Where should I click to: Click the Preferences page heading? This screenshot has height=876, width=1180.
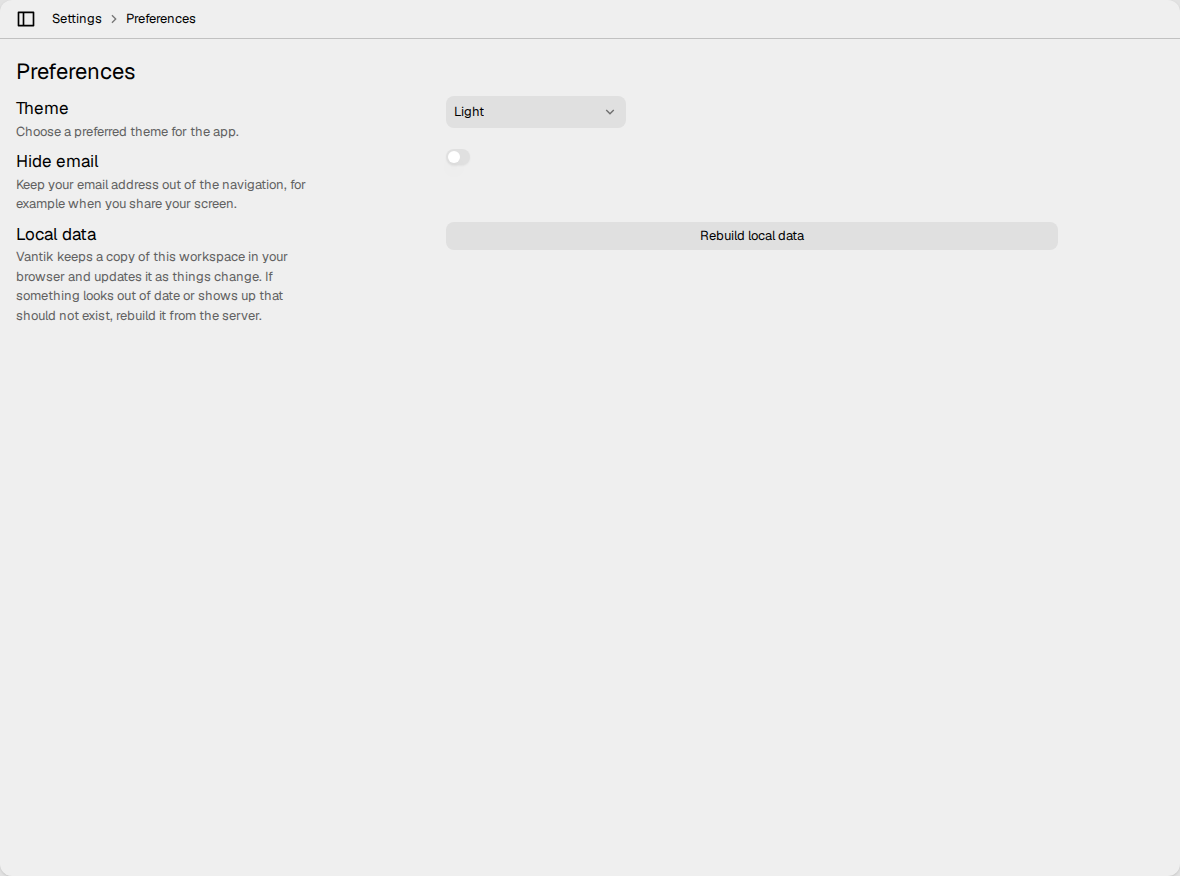pos(76,71)
